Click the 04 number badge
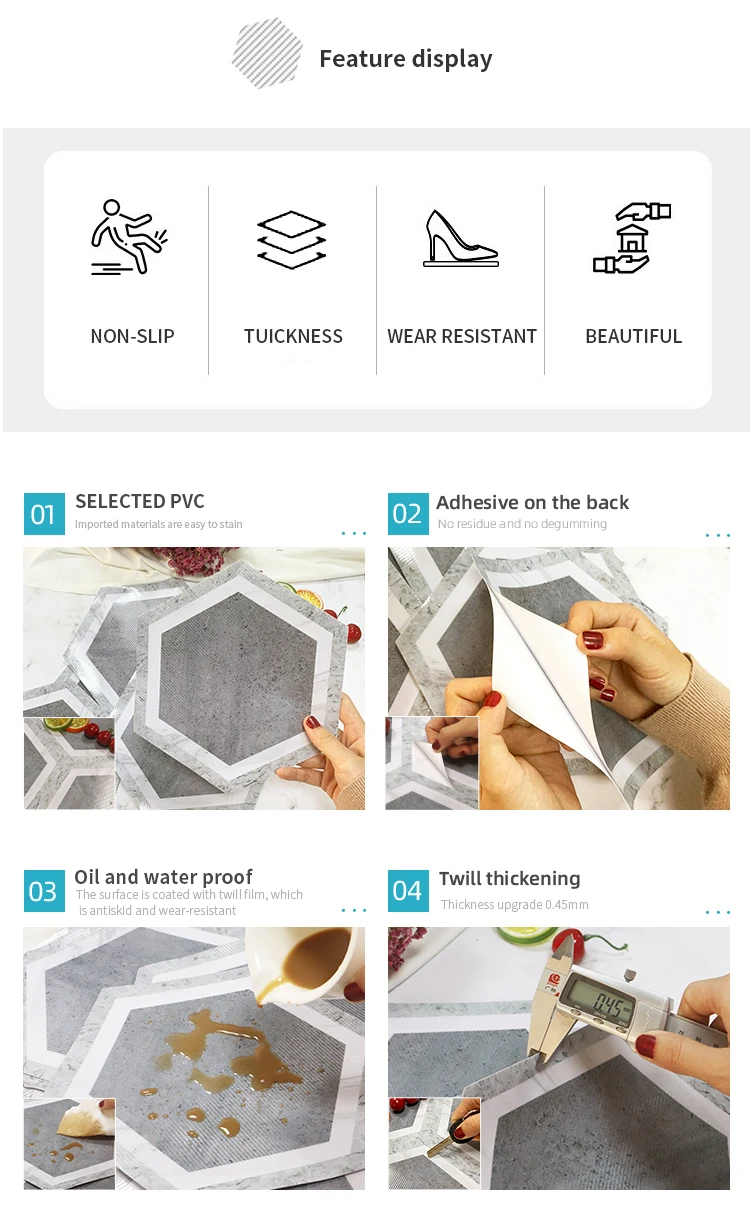The image size is (750, 1223). tap(407, 891)
